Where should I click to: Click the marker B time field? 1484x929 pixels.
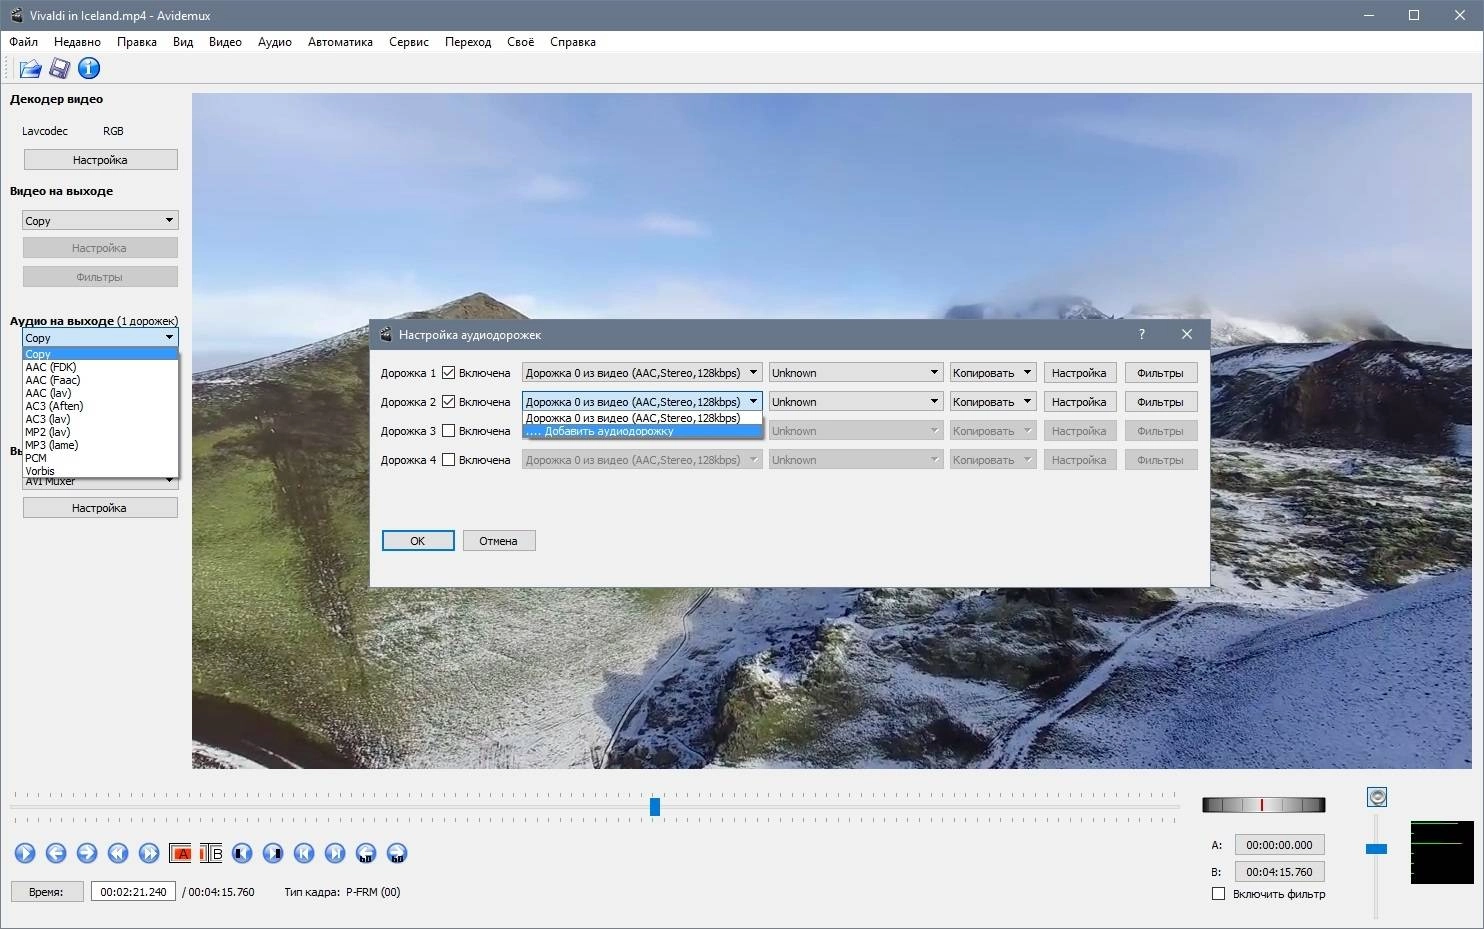[1279, 872]
